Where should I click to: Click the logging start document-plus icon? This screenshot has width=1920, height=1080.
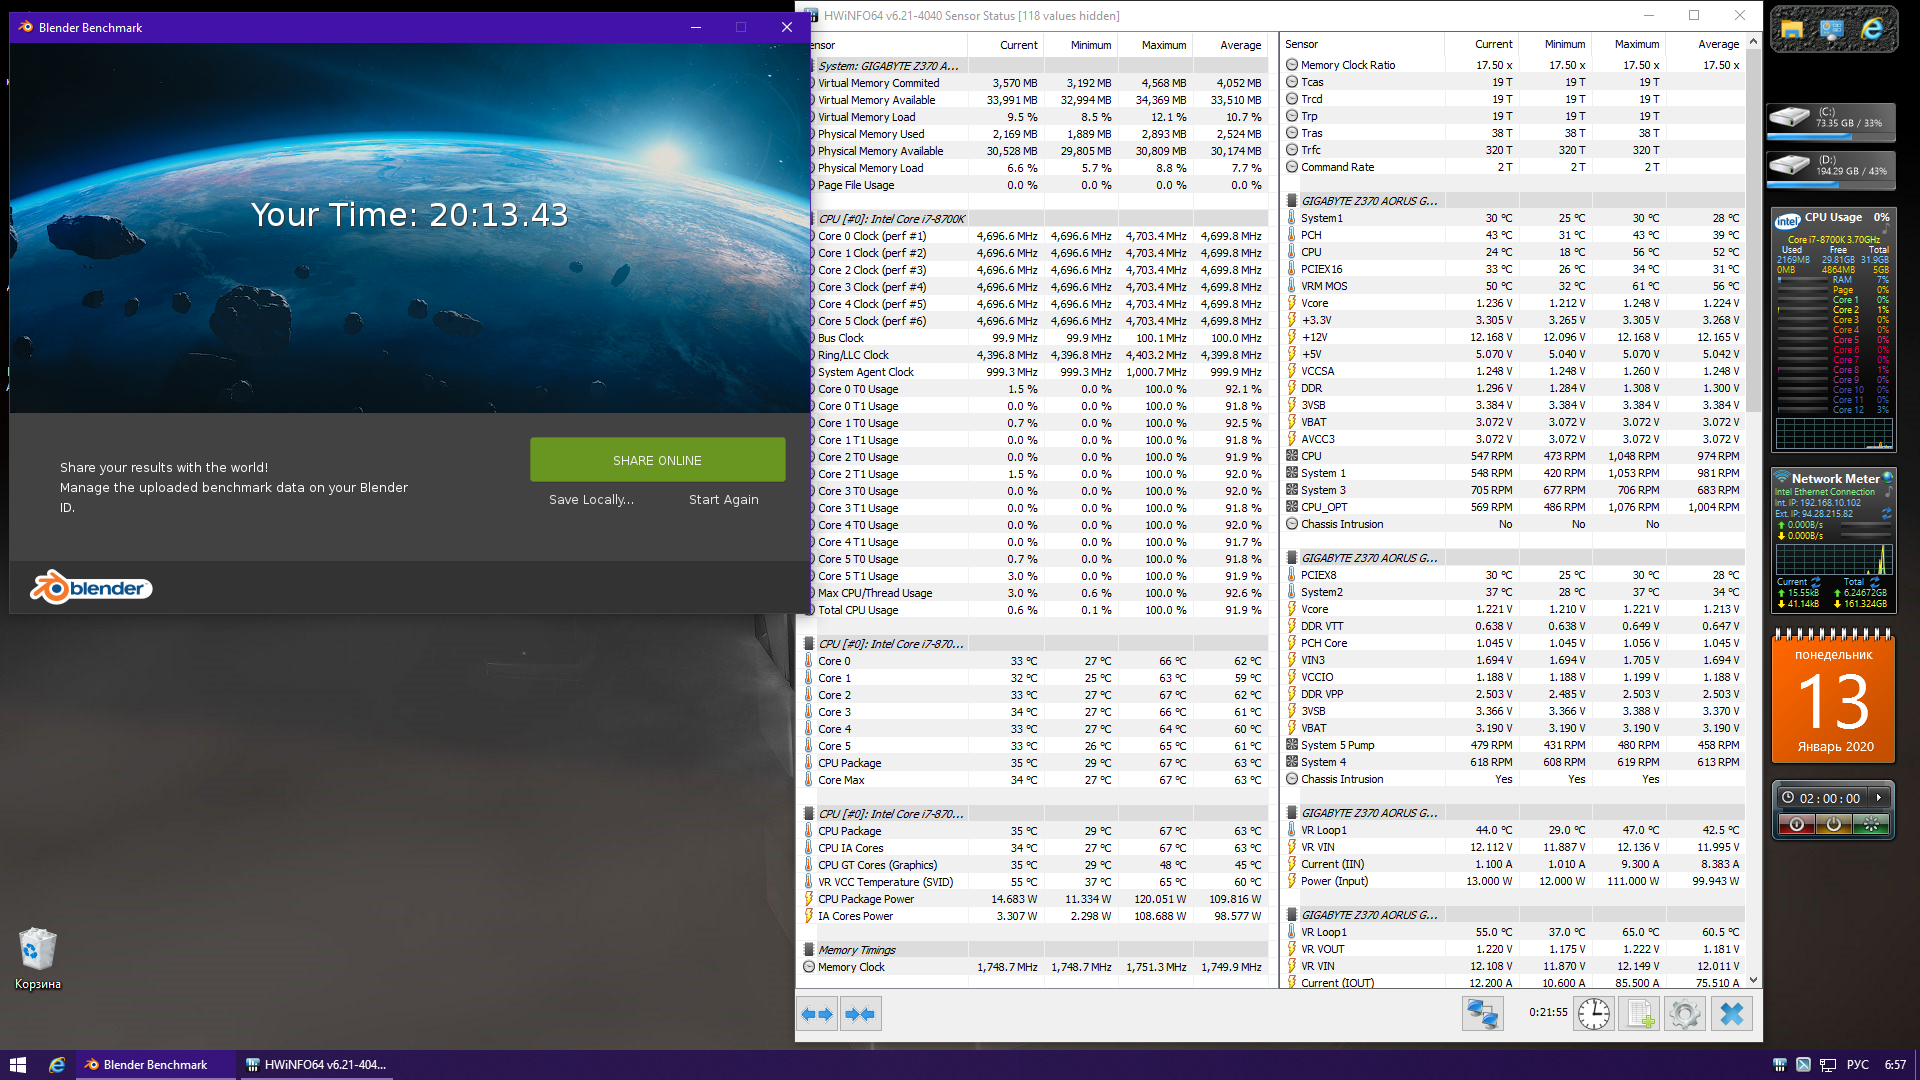(1640, 1014)
